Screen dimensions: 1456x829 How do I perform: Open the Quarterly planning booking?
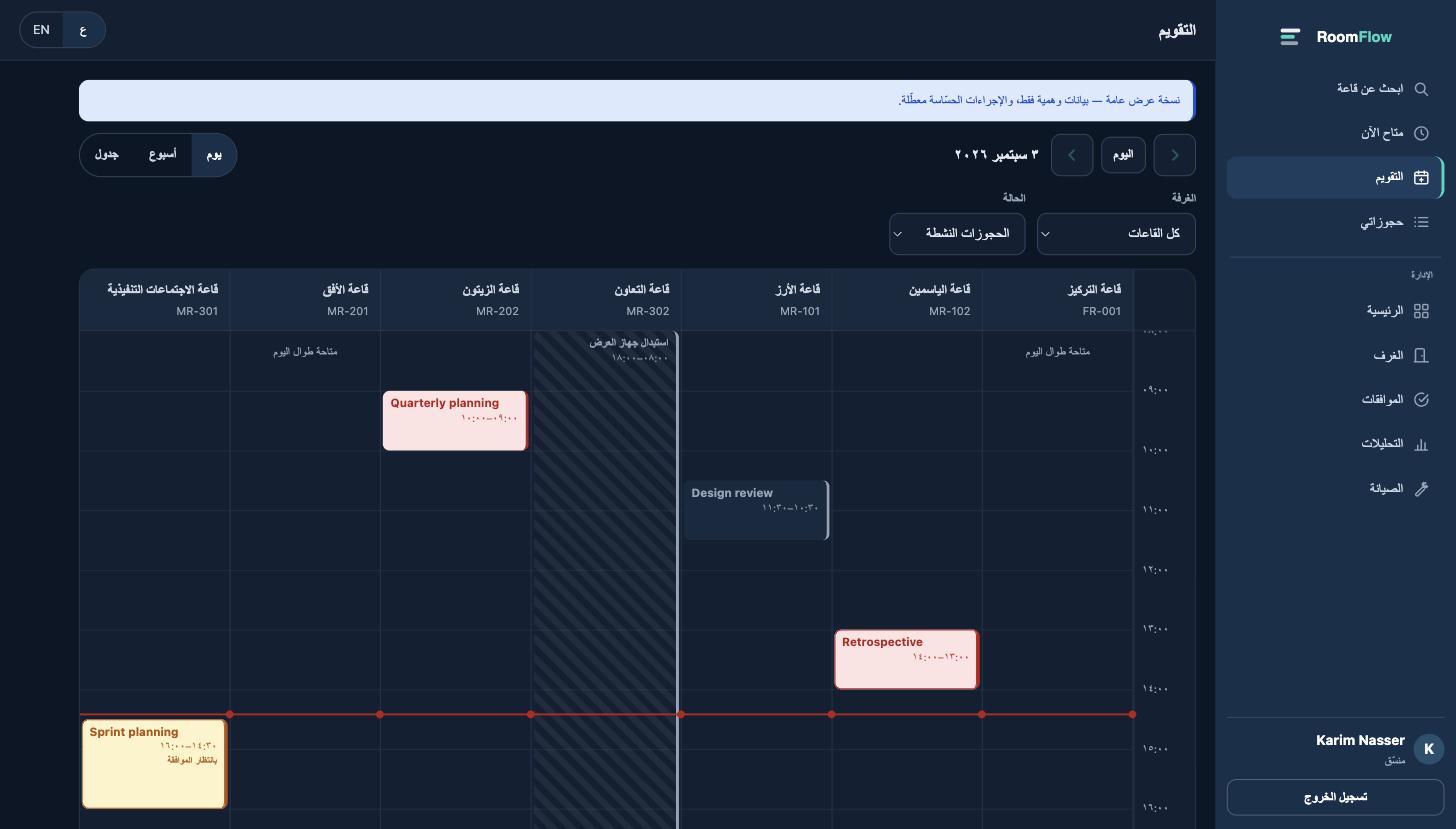click(x=455, y=421)
